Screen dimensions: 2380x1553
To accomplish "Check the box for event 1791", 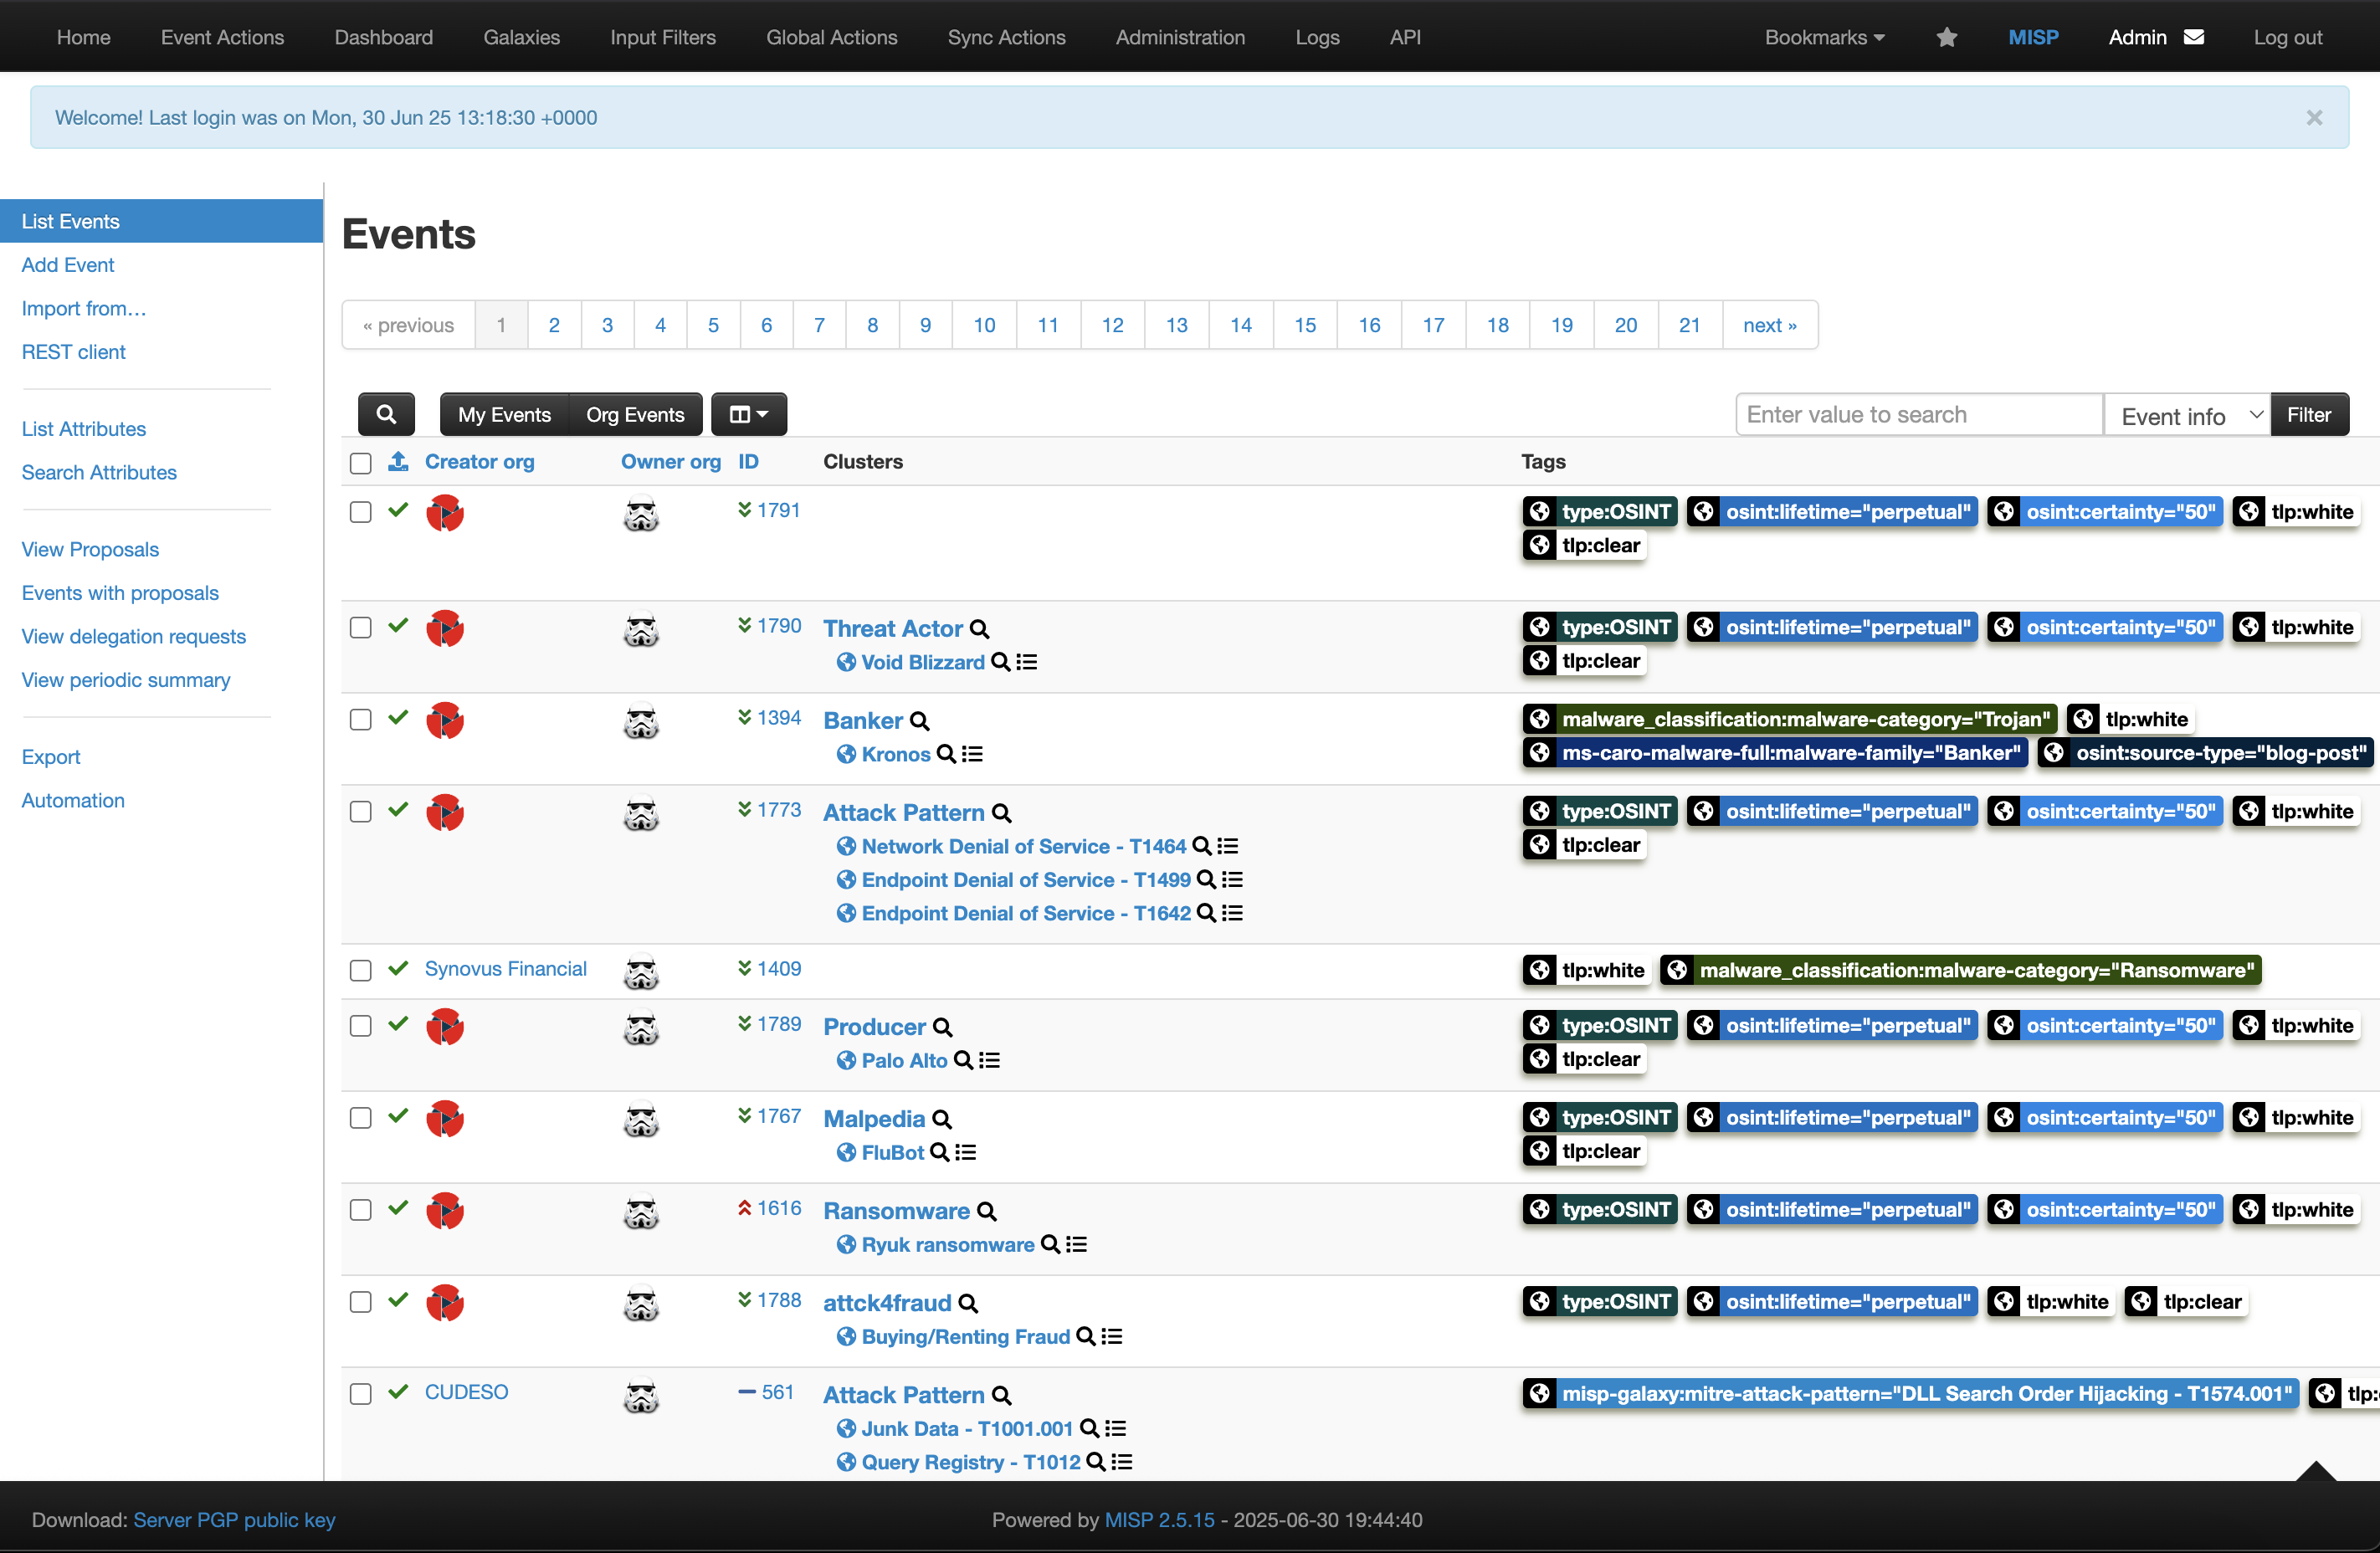I will [x=361, y=512].
